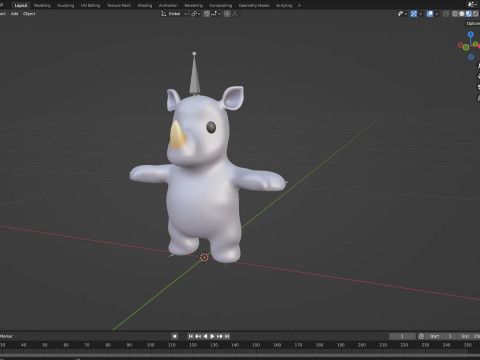Switch to wireframe viewport shading
480x360 pixels.
coord(455,14)
